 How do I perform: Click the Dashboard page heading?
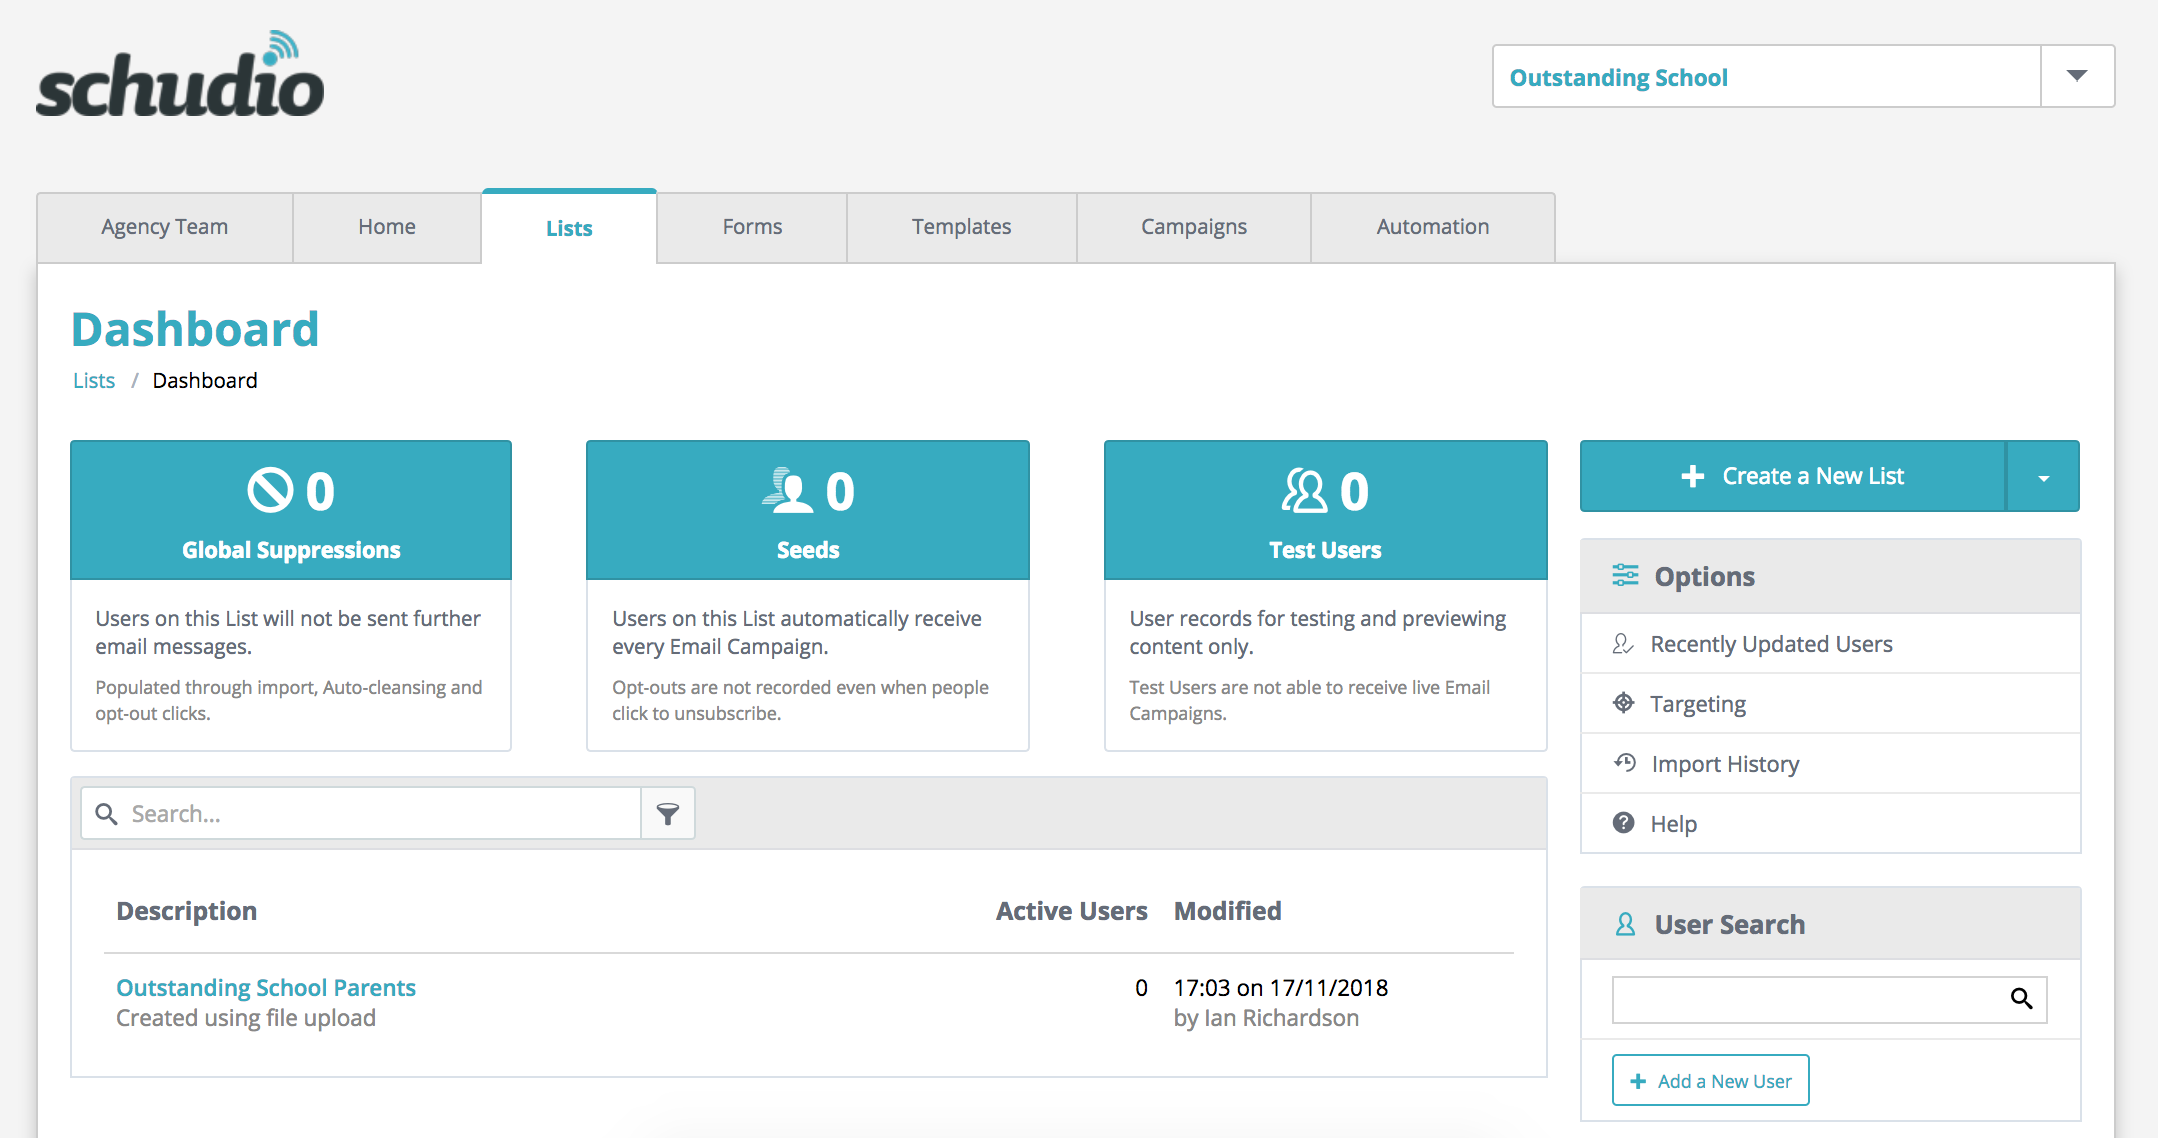pos(196,329)
